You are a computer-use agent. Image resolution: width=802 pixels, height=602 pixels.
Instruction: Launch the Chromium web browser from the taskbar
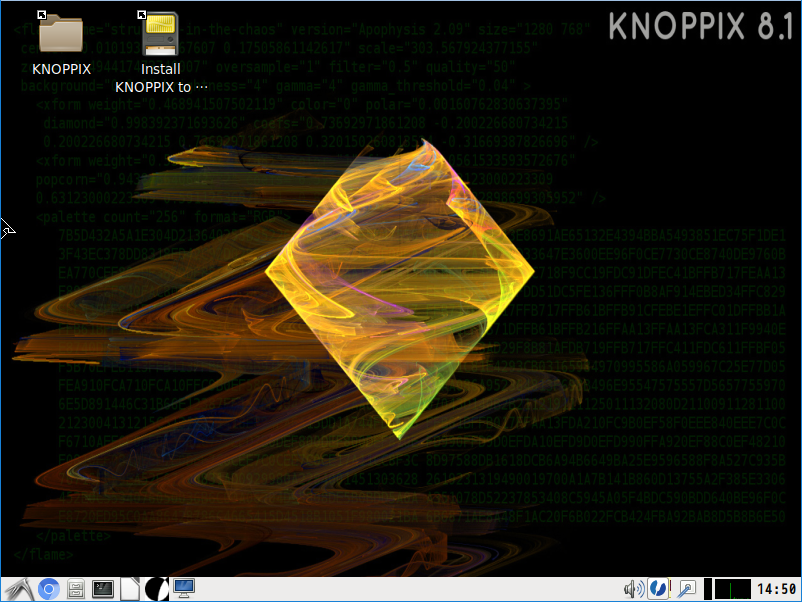pyautogui.click(x=49, y=589)
